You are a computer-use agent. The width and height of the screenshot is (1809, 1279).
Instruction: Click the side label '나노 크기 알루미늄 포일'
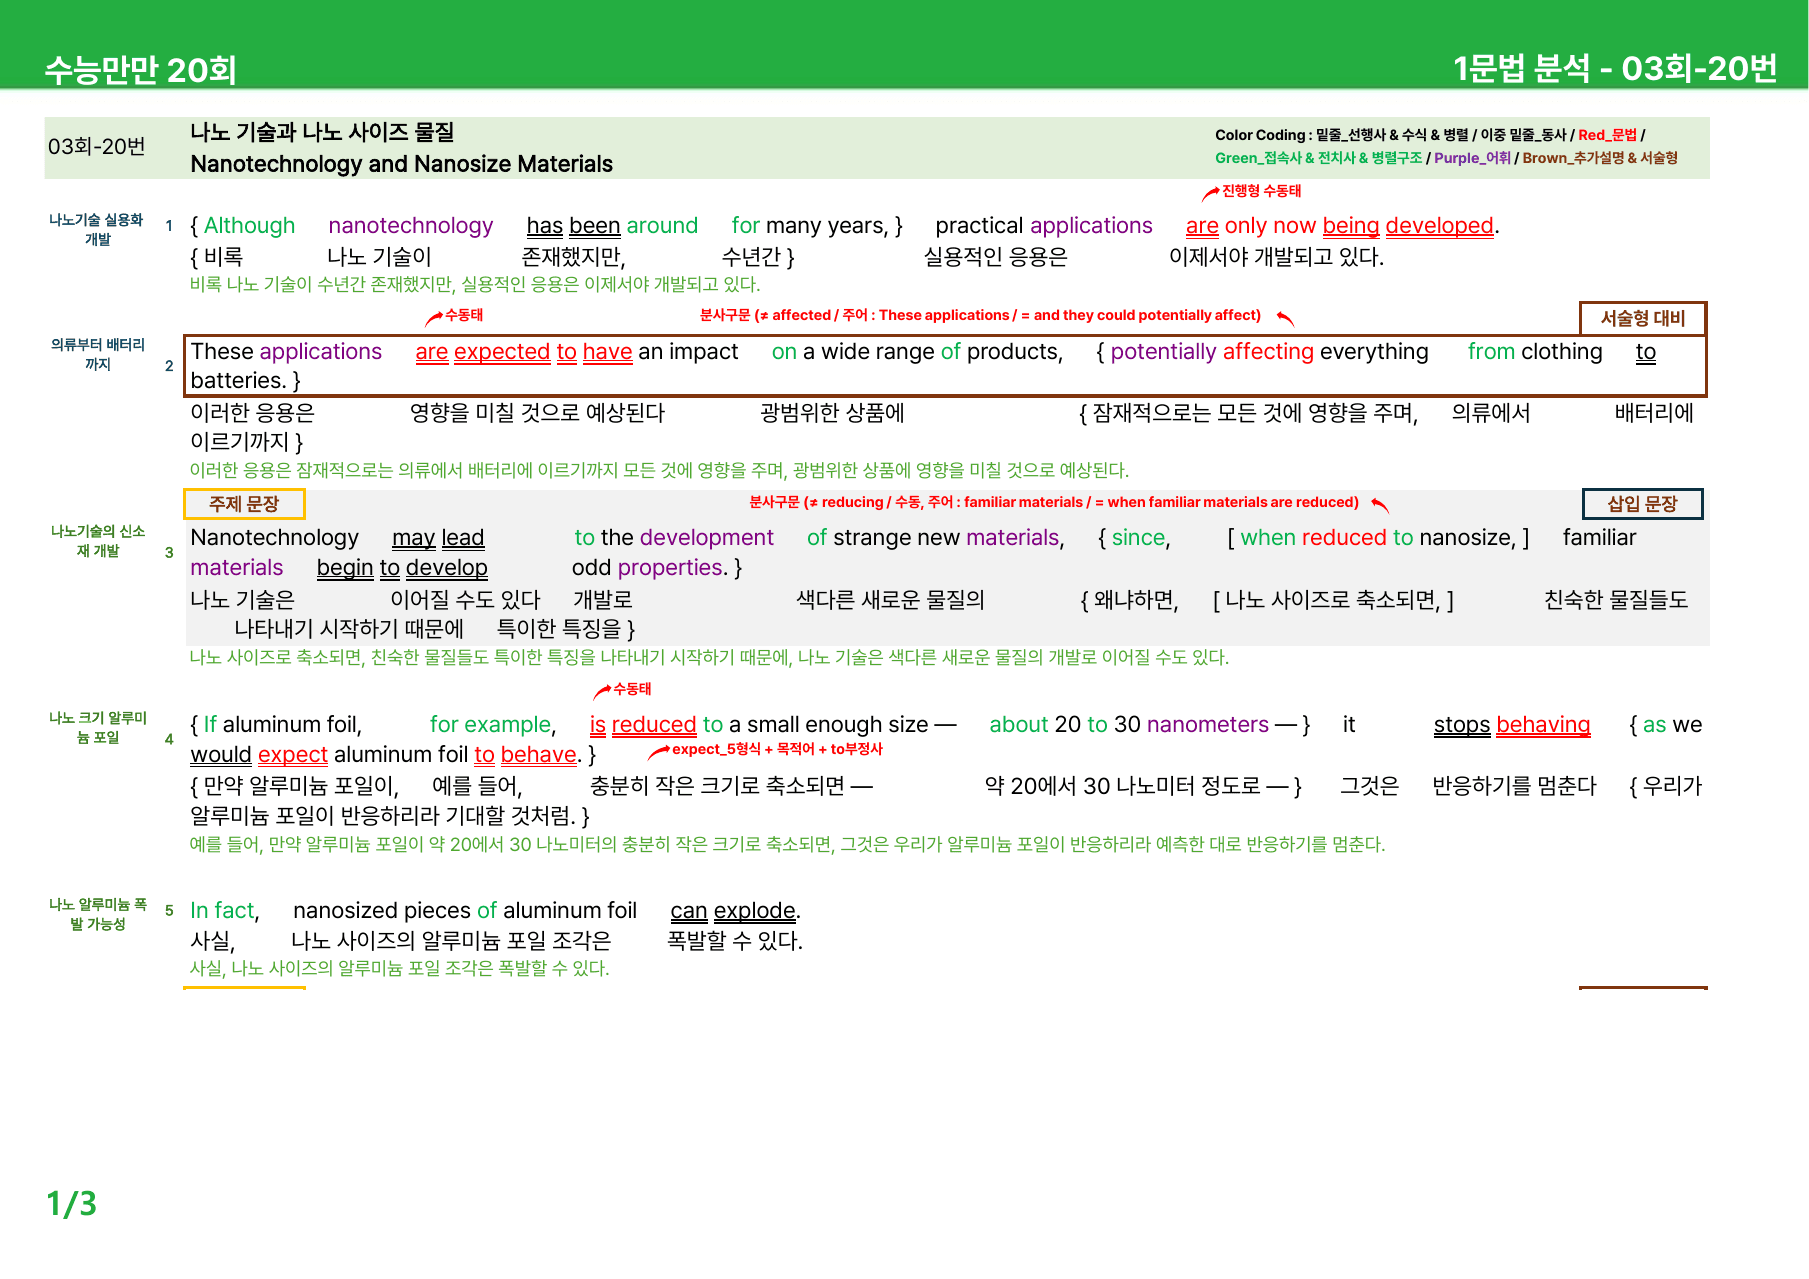97,727
